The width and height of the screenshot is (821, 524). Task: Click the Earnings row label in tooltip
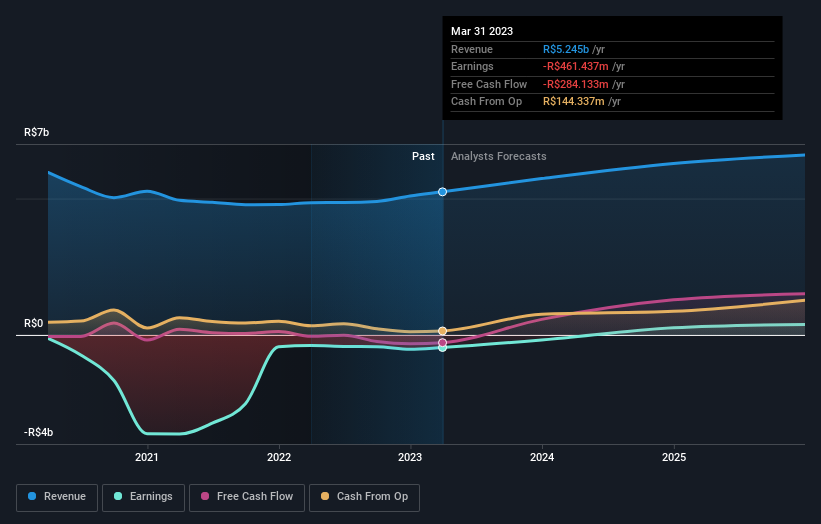[x=472, y=66]
